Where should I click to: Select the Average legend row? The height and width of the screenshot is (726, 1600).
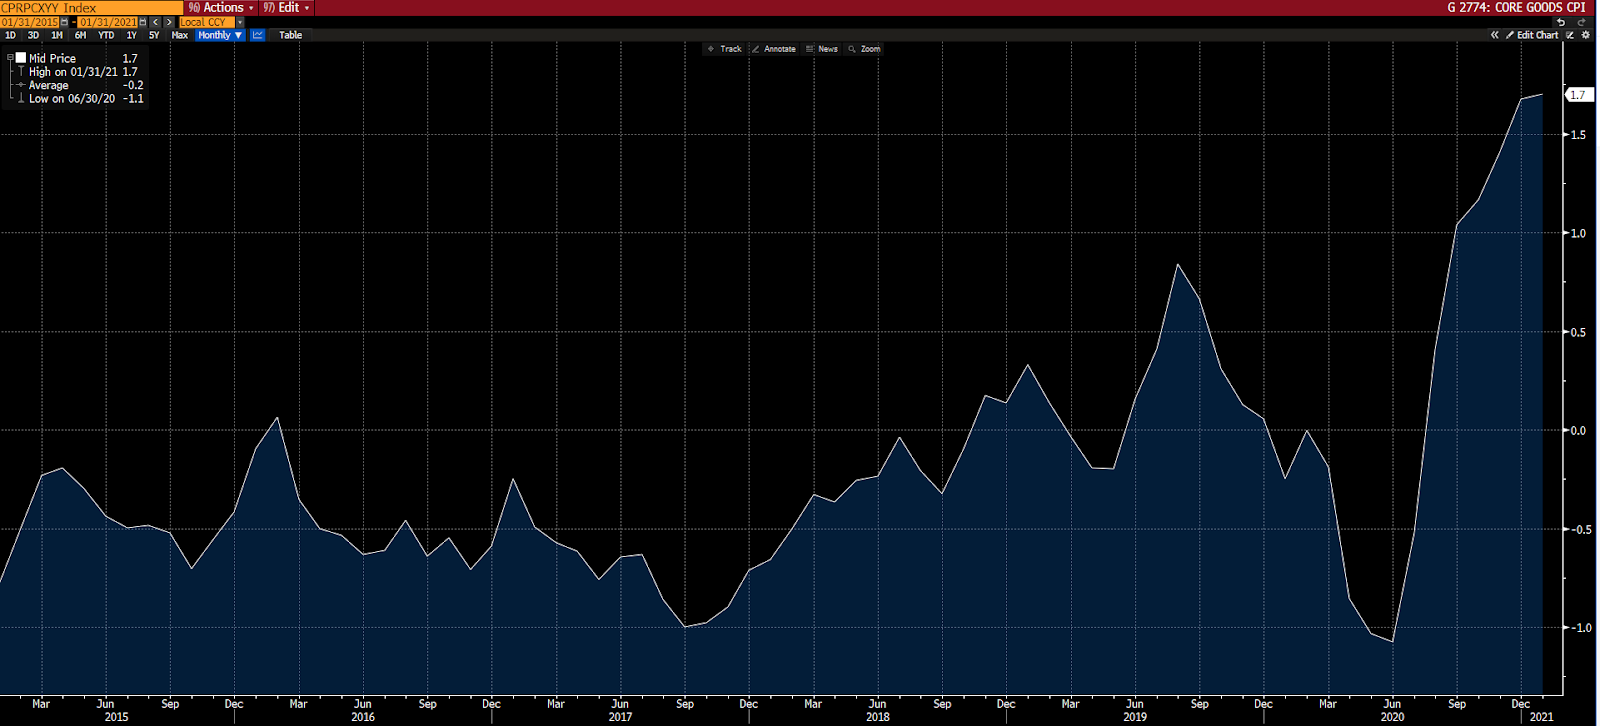[78, 85]
